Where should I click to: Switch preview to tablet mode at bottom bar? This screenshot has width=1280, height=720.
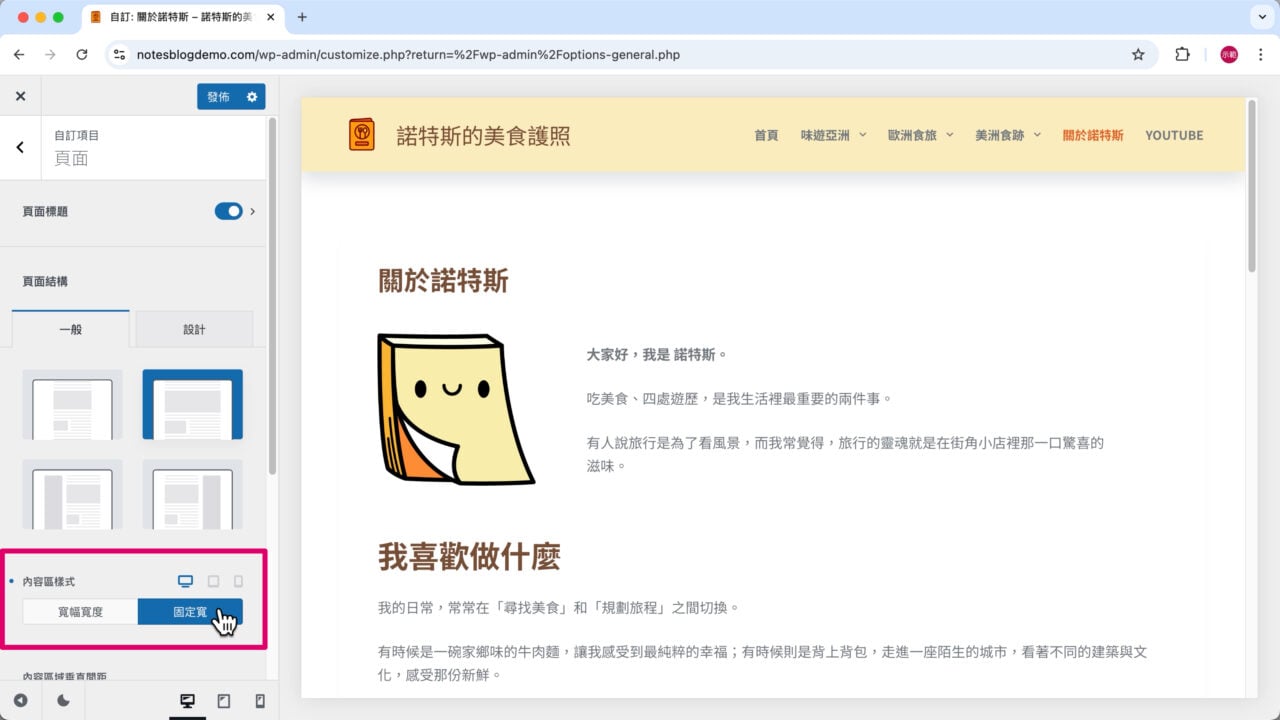224,701
